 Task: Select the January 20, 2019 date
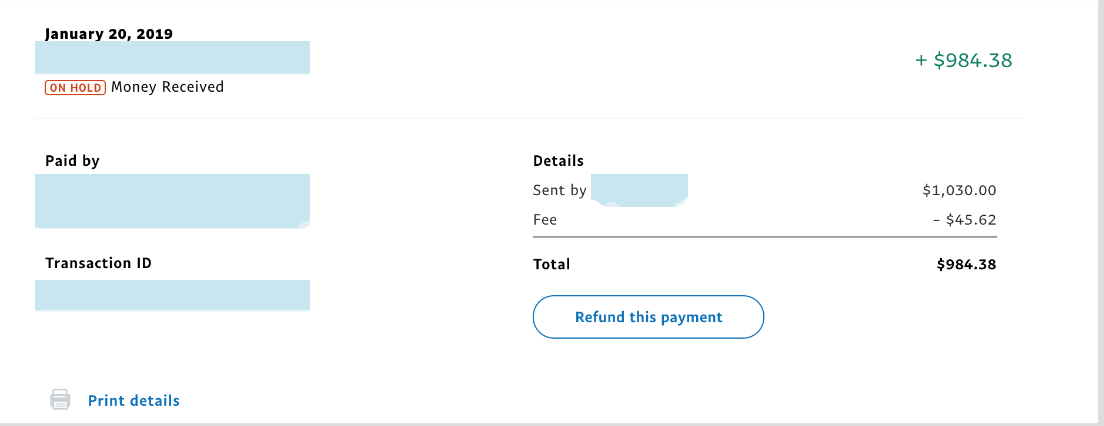[x=109, y=33]
